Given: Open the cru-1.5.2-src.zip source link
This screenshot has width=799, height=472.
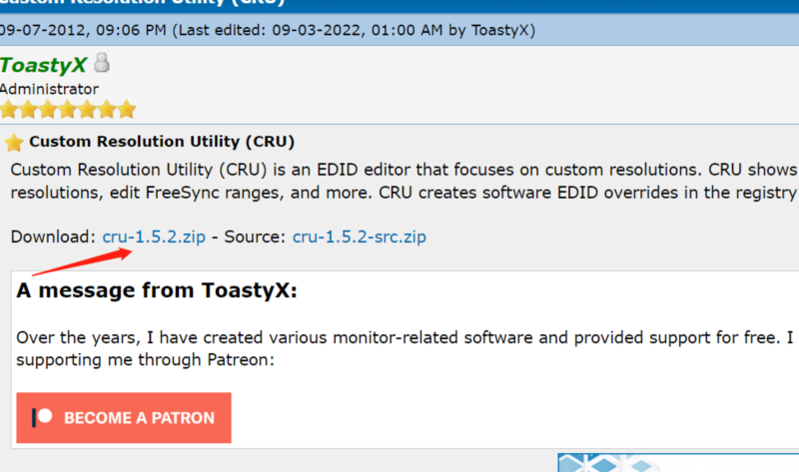Looking at the screenshot, I should (359, 237).
